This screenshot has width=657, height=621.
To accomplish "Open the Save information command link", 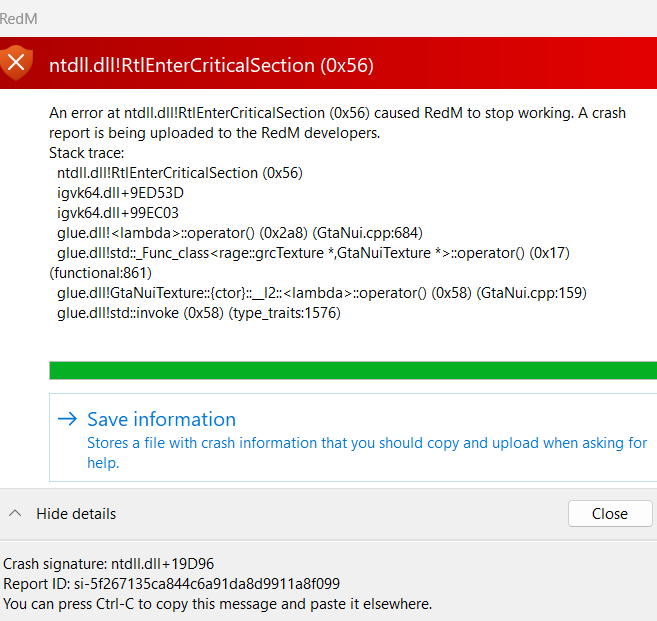I will click(x=353, y=437).
